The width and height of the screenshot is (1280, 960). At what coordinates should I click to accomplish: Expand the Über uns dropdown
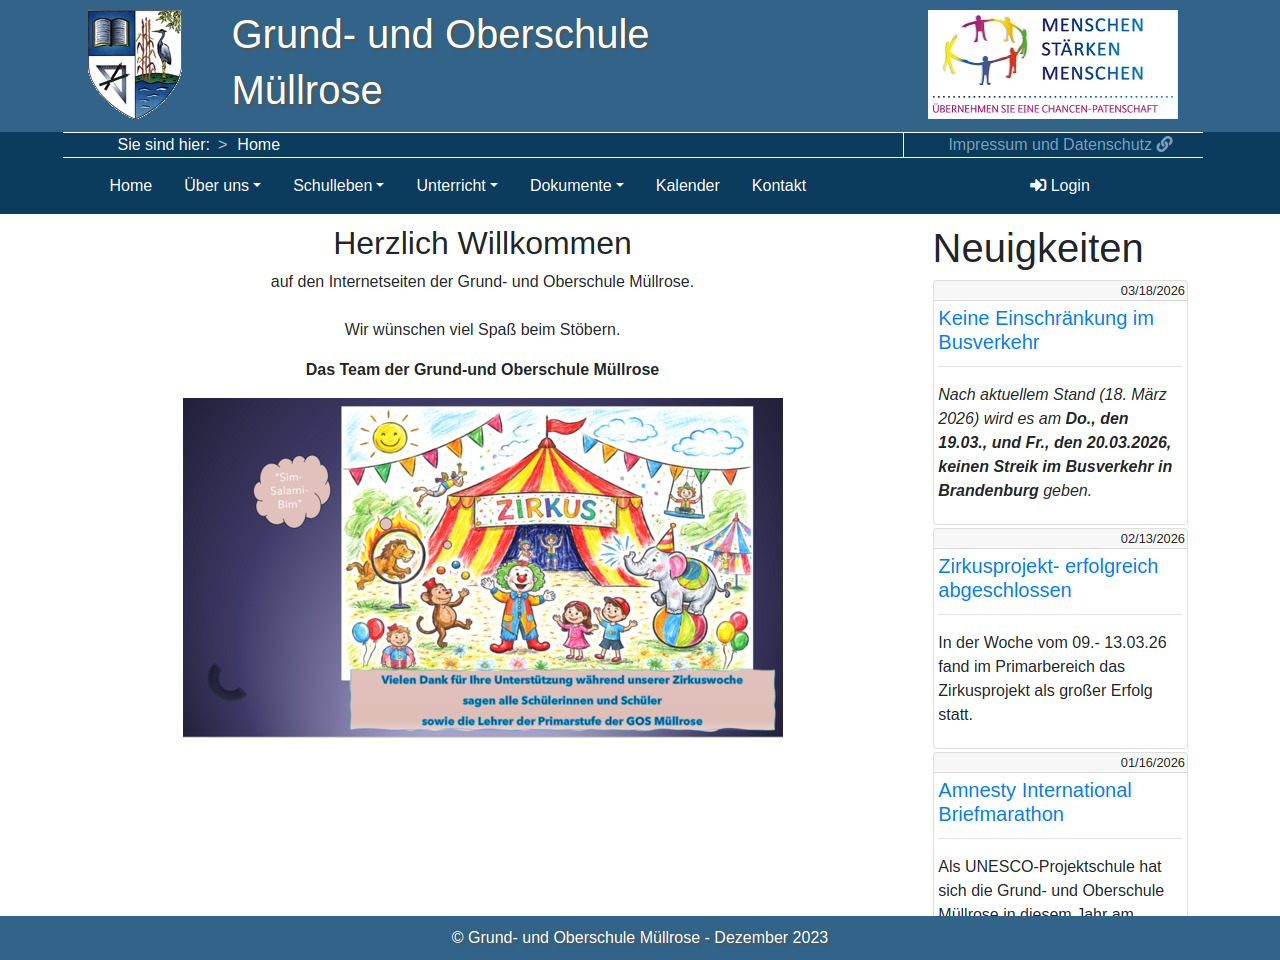point(222,186)
